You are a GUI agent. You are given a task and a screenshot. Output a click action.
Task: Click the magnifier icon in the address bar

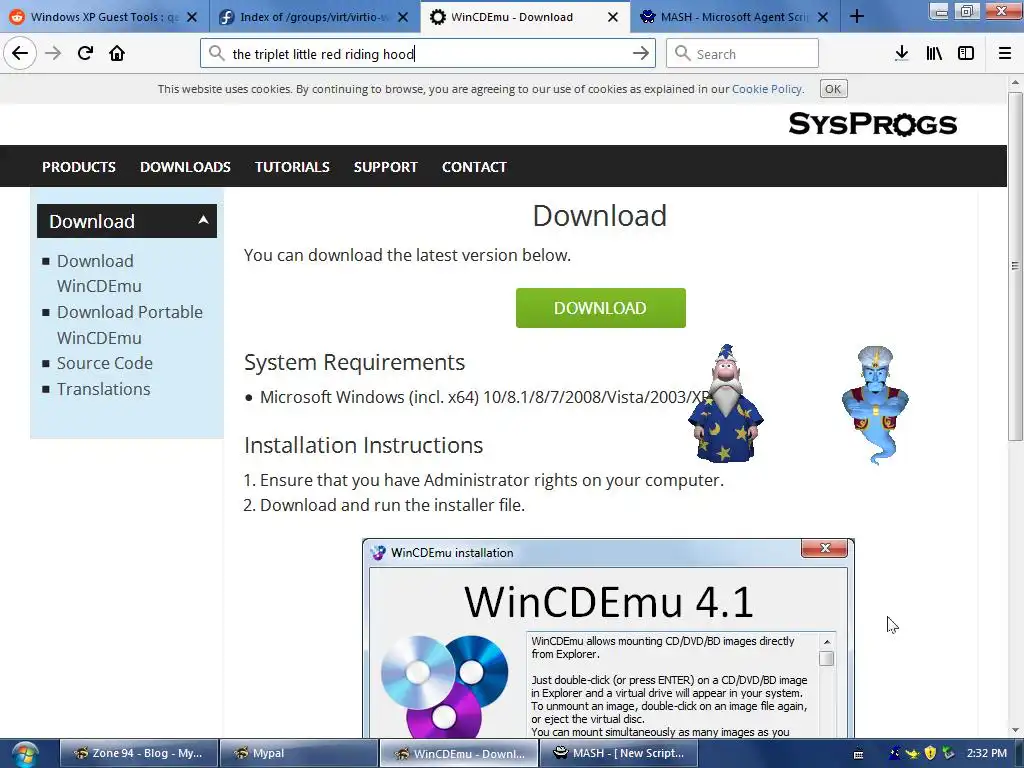click(x=217, y=54)
